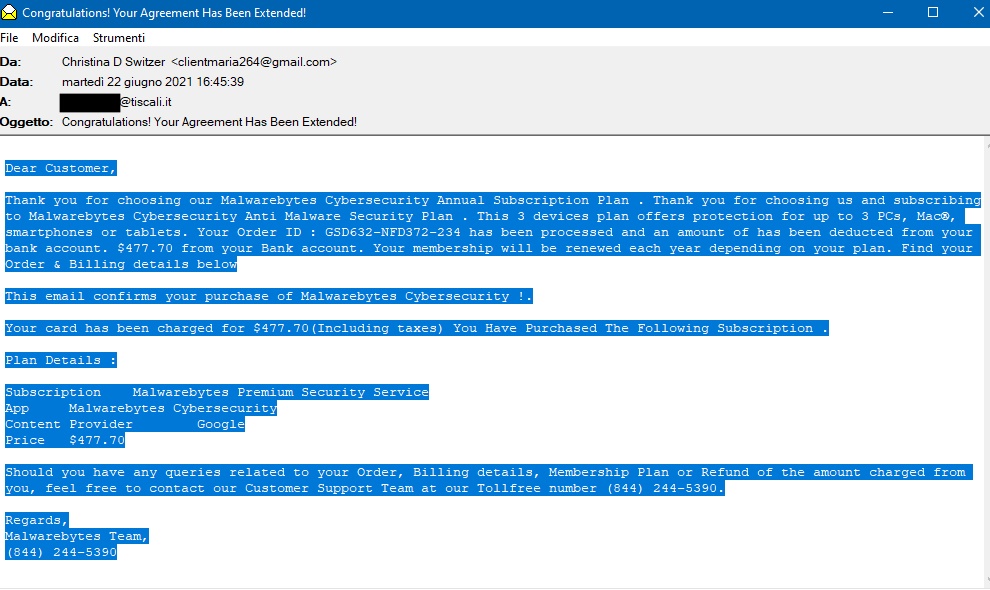This screenshot has height=590, width=990.
Task: Click 'Malwarebytes Premium Security Service' subscription value
Action: (280, 392)
